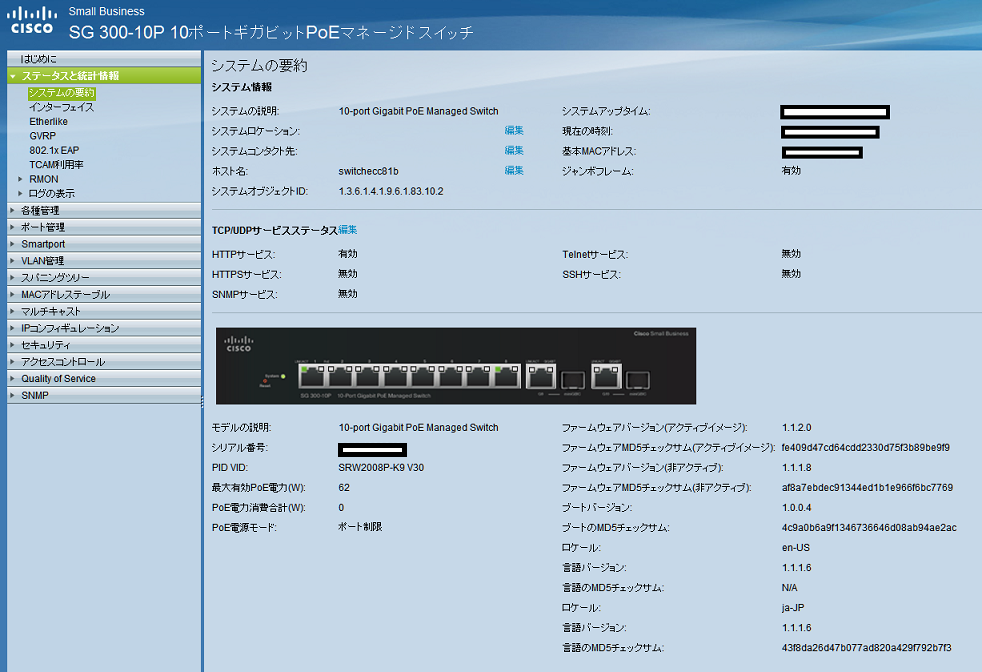
Task: Click the システムの要約 page heading
Action: [x=259, y=65]
